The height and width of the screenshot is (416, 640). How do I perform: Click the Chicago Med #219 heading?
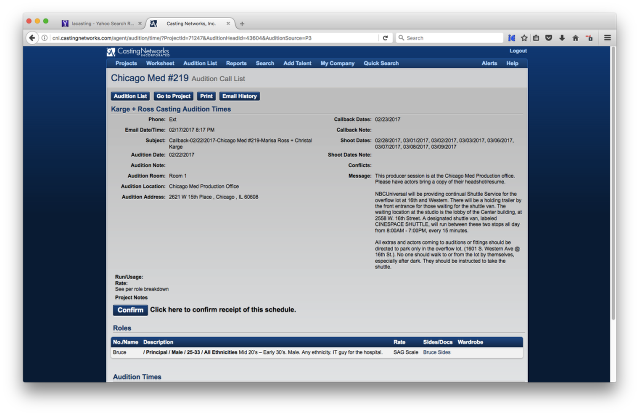pos(150,78)
